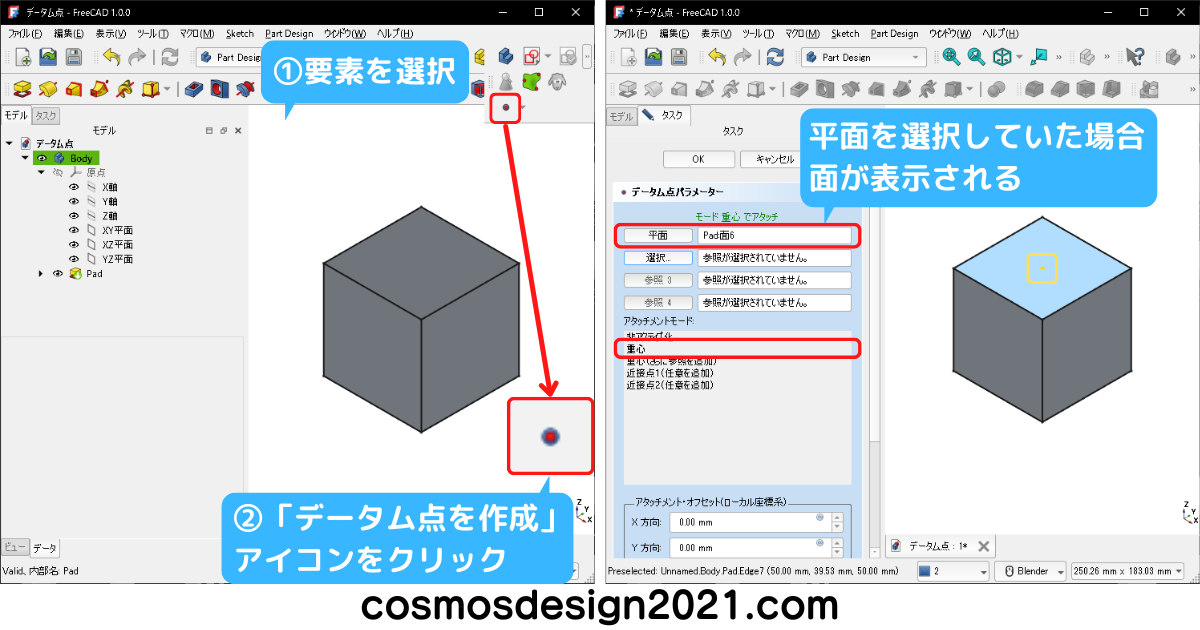Select 近接点1(任意を追加) attachment mode
1200x630 pixels.
(x=670, y=373)
